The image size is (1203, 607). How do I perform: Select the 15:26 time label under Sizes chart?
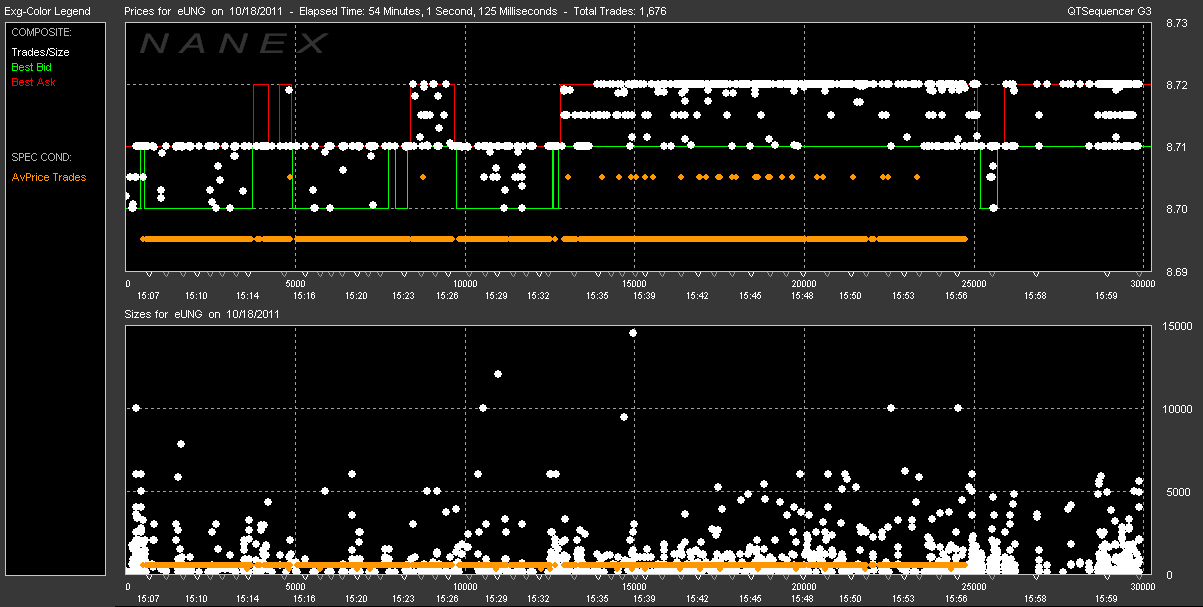(448, 599)
